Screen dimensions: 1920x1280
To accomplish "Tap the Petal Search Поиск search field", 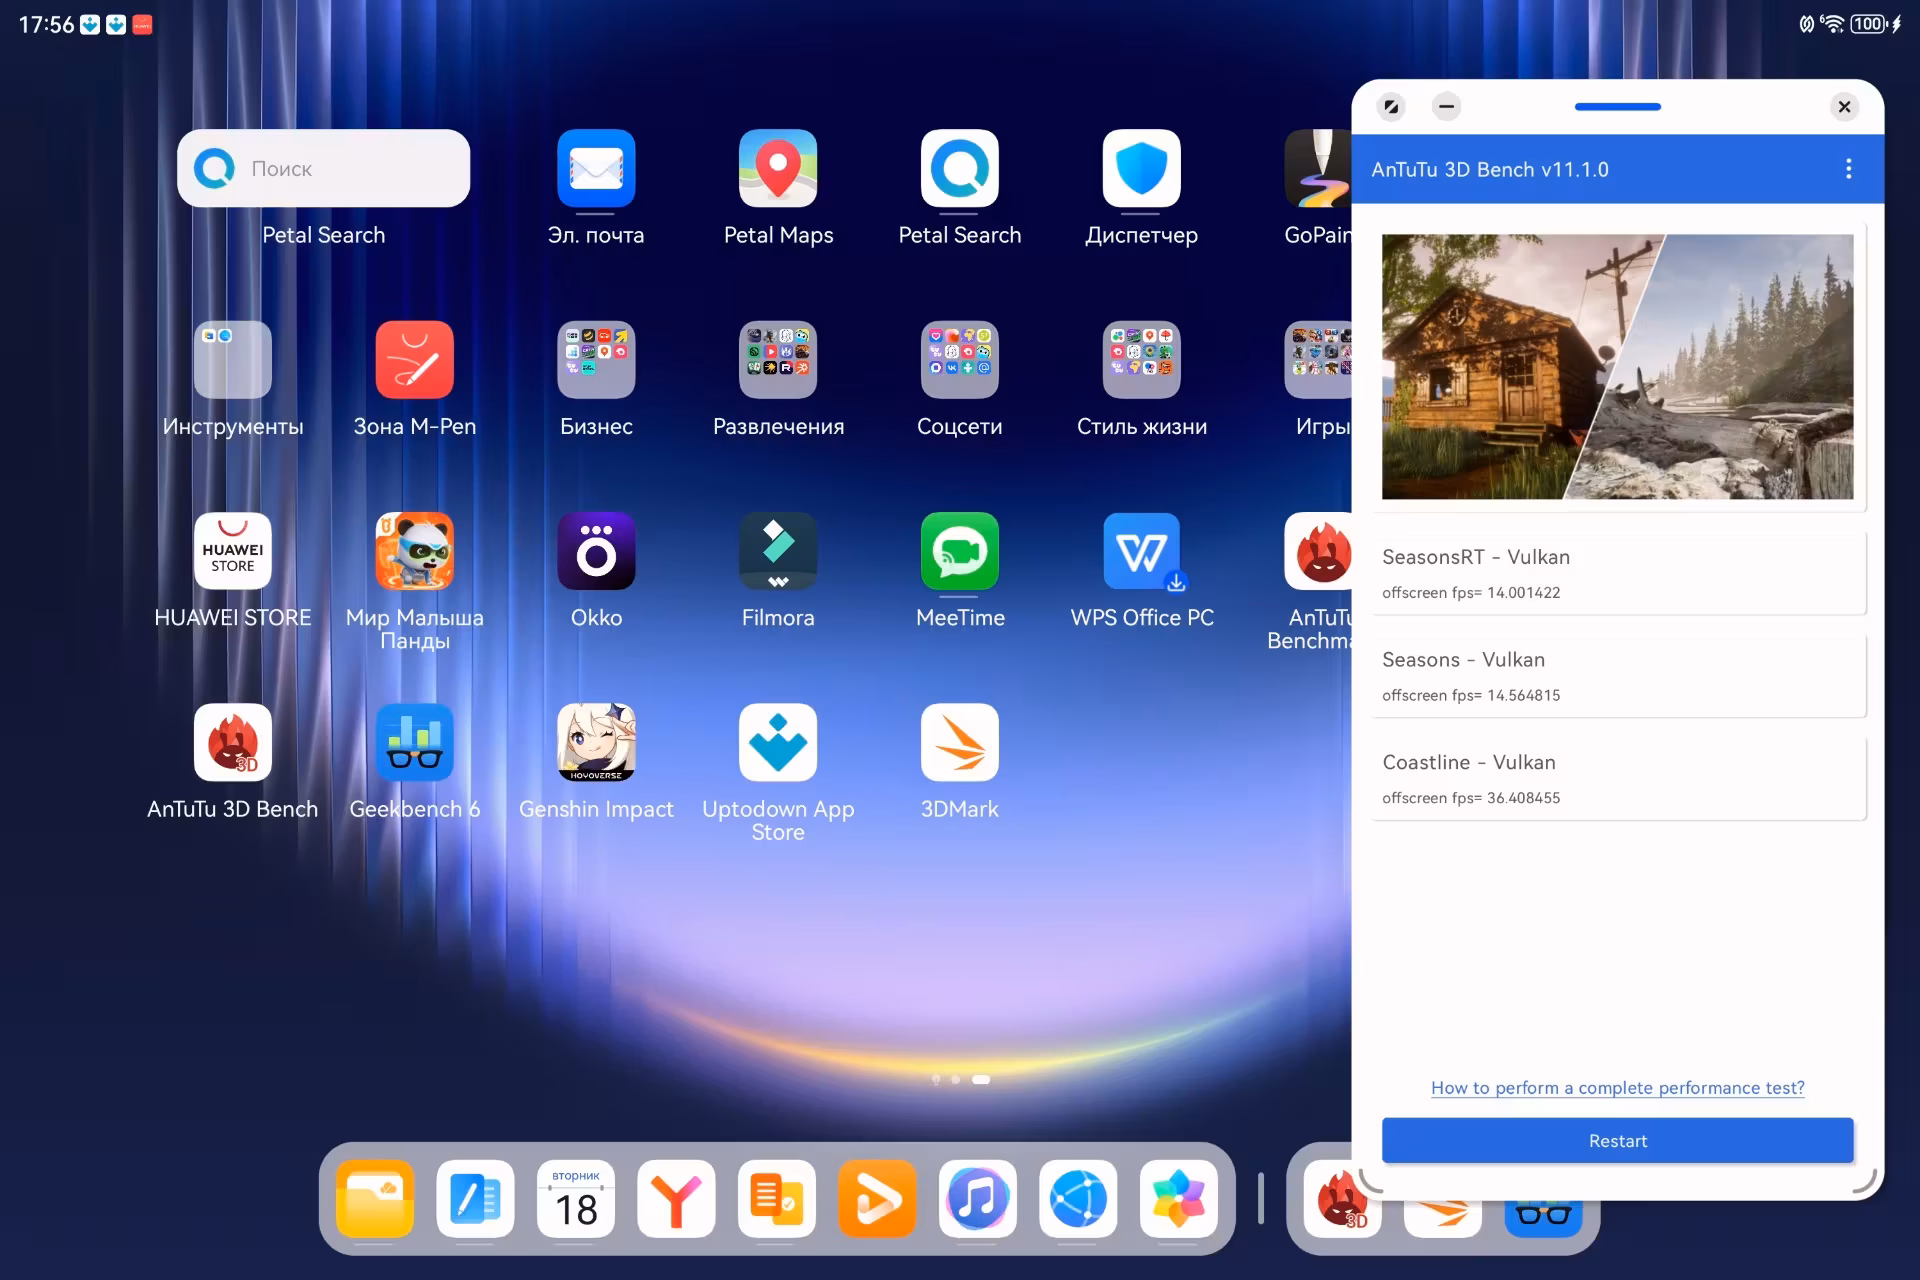I will click(x=323, y=168).
